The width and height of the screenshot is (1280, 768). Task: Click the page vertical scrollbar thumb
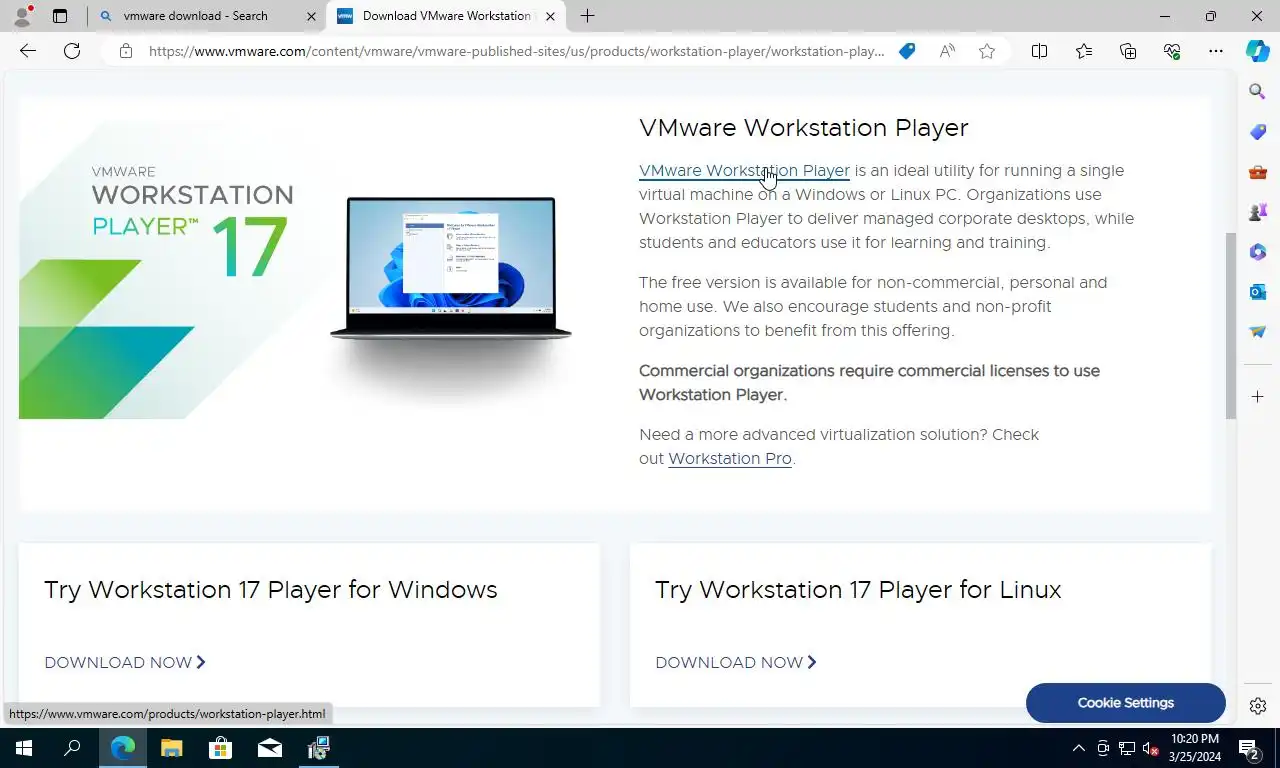tap(1231, 326)
